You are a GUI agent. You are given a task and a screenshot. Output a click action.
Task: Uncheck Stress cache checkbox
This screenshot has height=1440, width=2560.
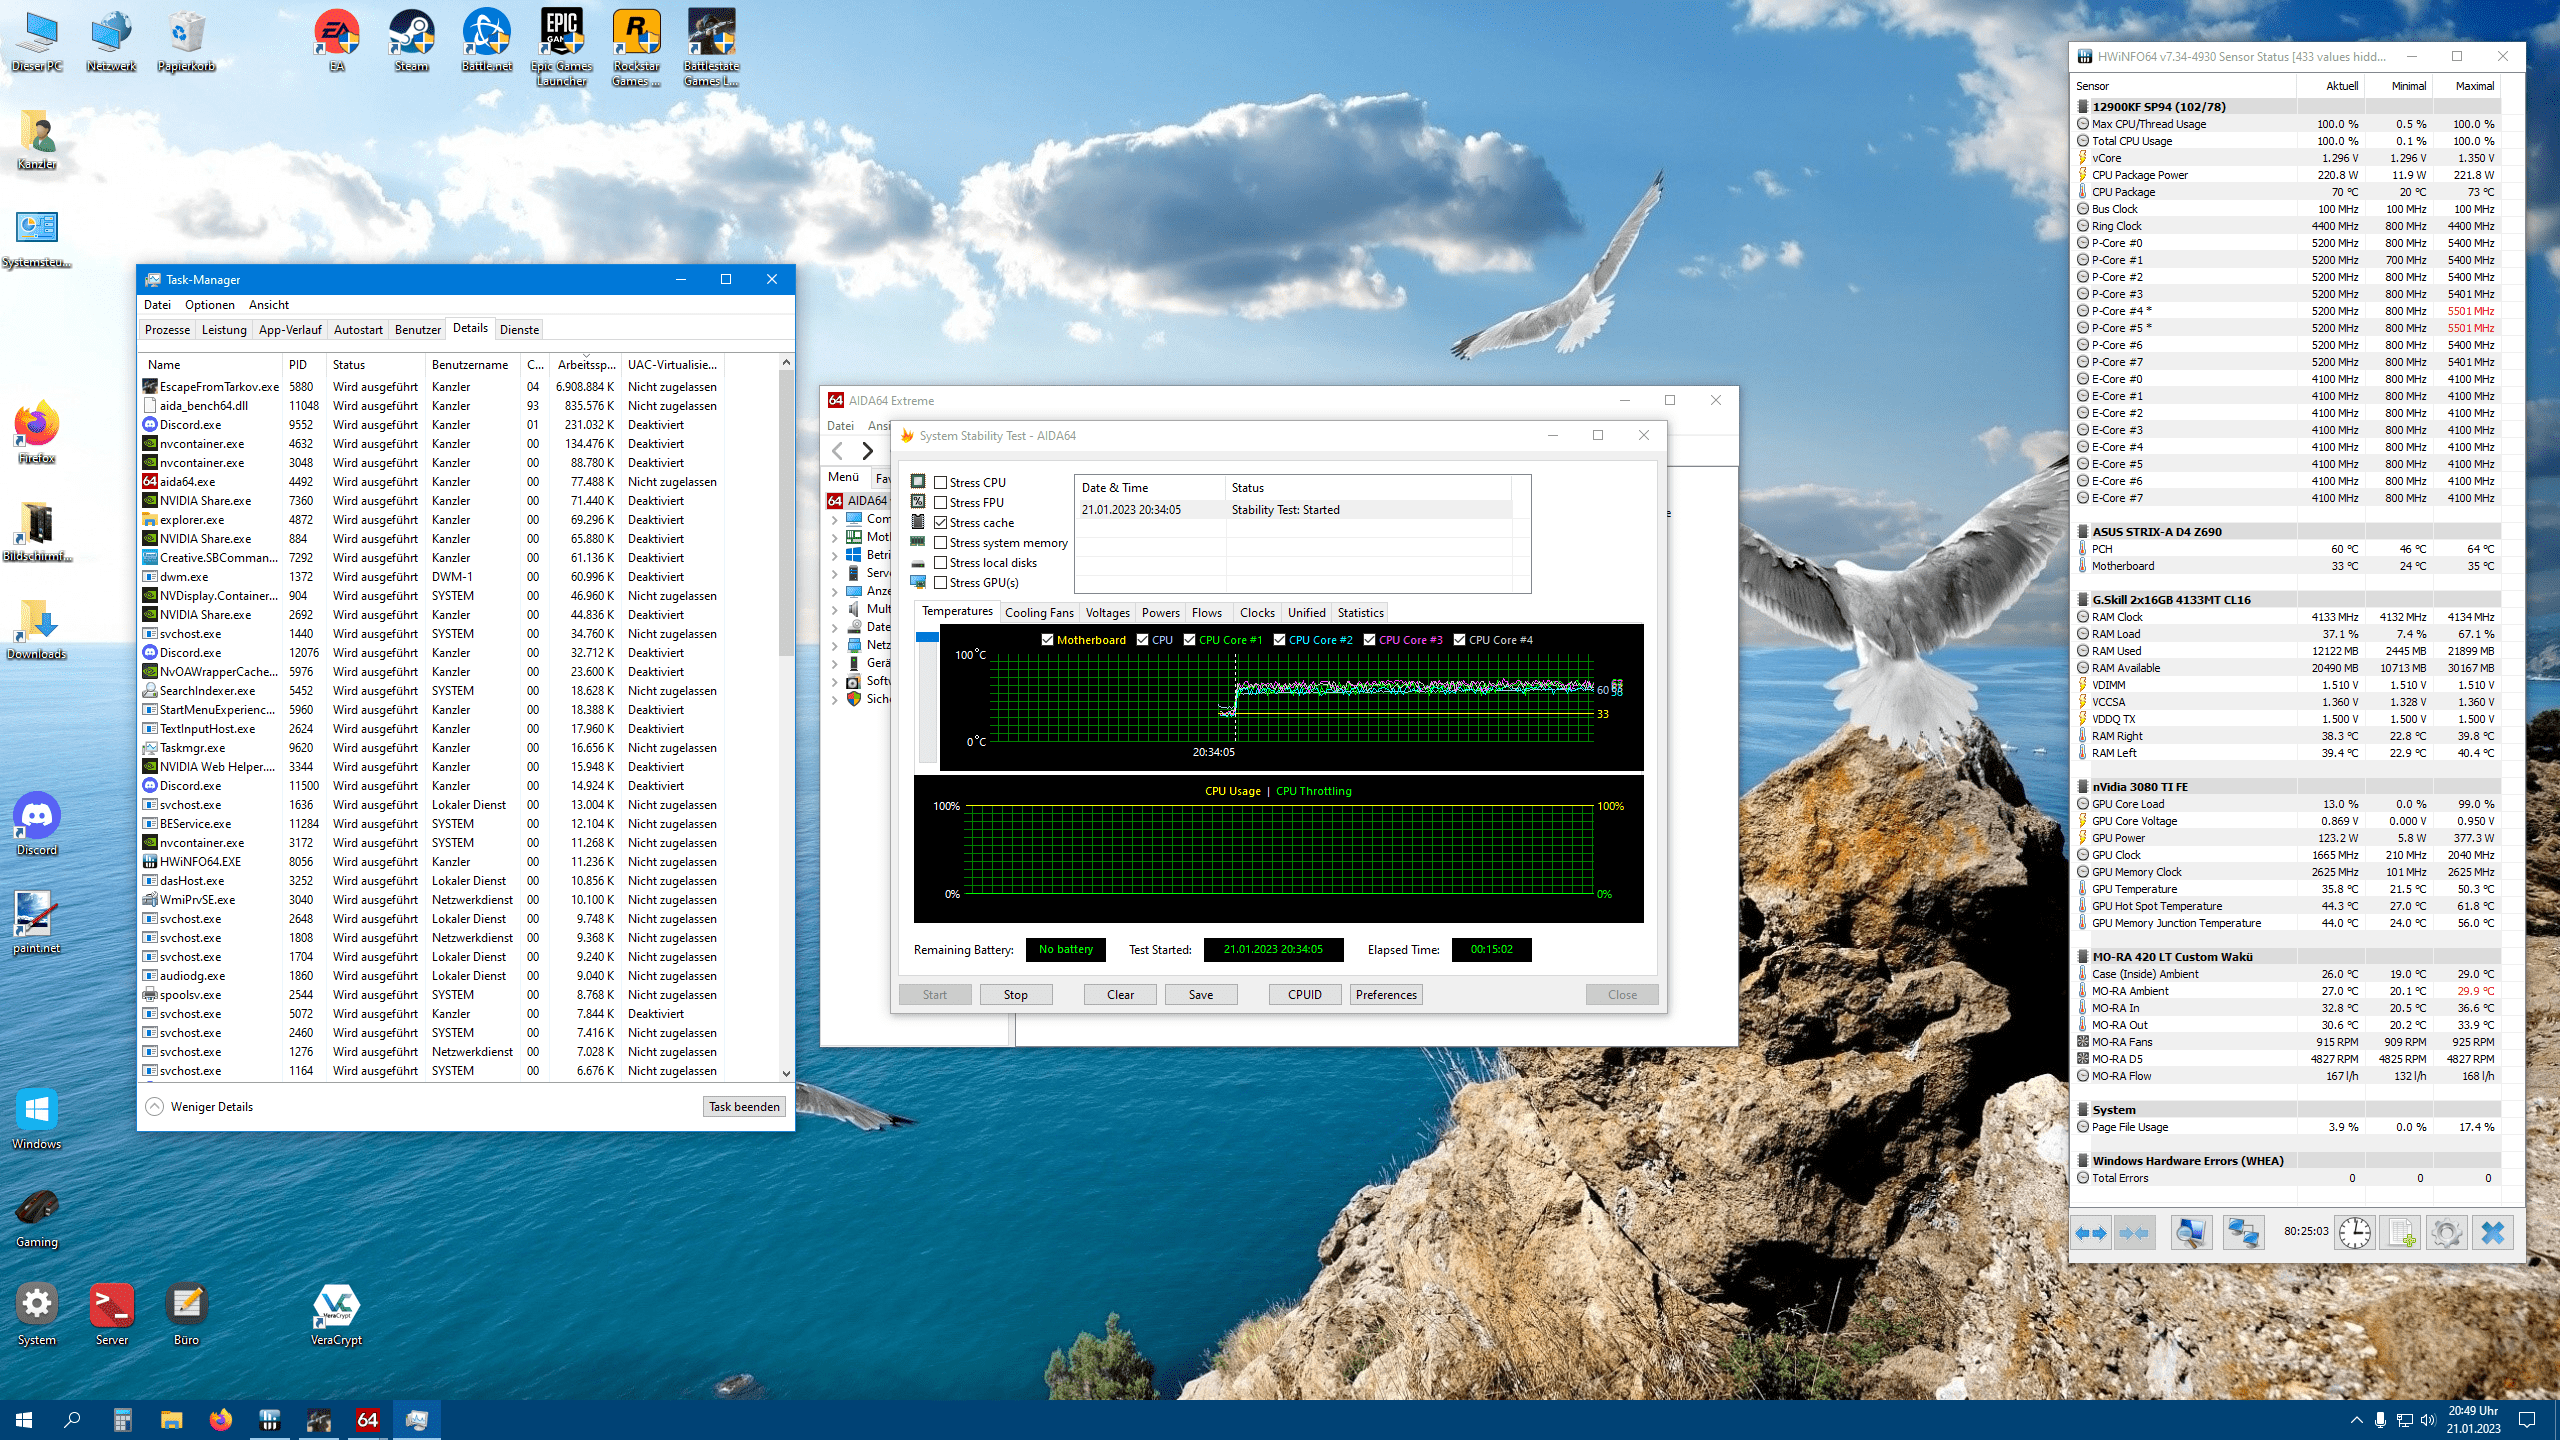940,522
